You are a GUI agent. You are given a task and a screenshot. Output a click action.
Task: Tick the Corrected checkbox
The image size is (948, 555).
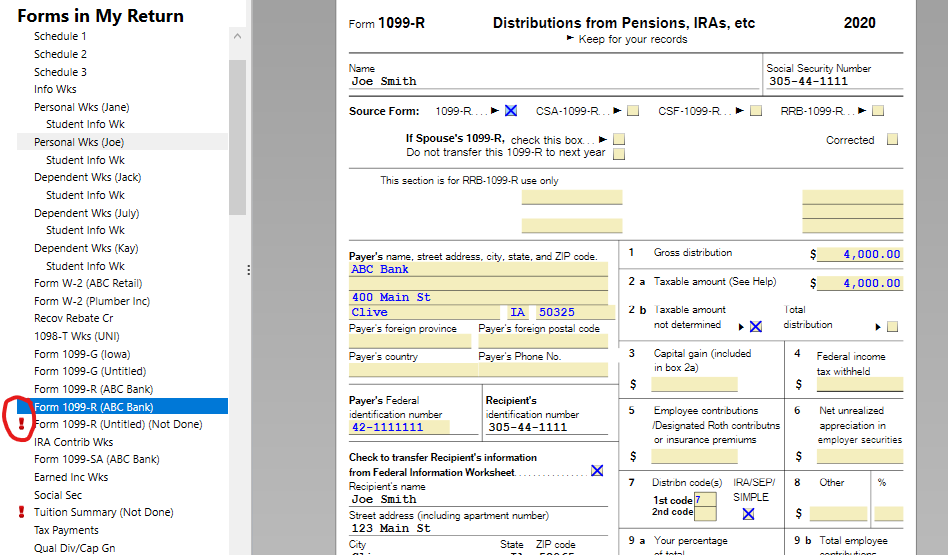pyautogui.click(x=892, y=140)
